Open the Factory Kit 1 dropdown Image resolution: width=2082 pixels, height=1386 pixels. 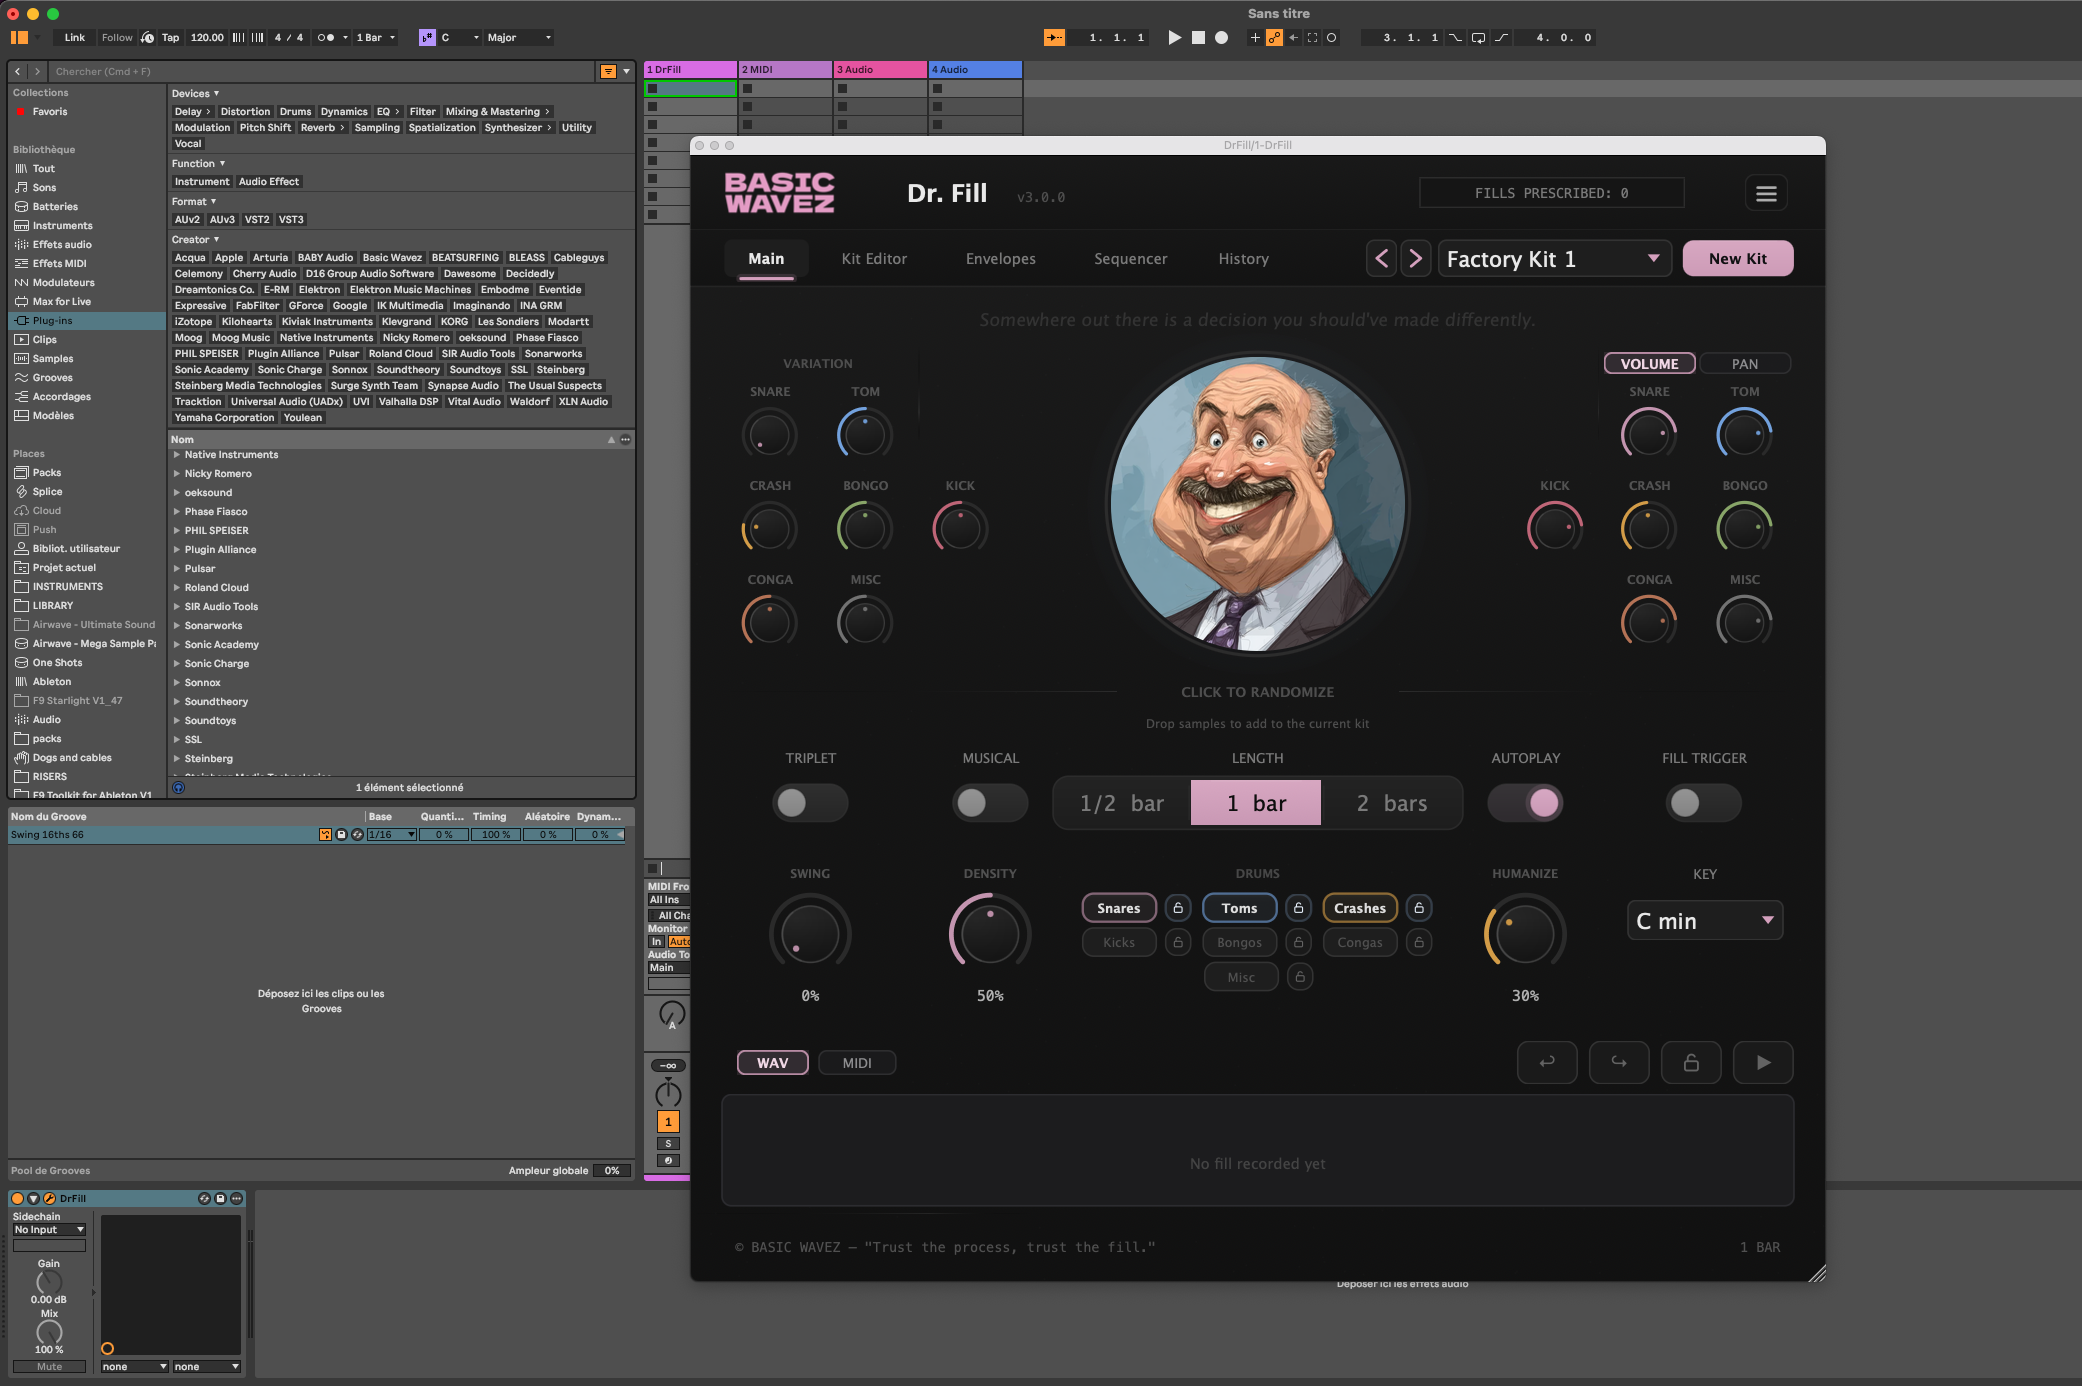point(1555,259)
